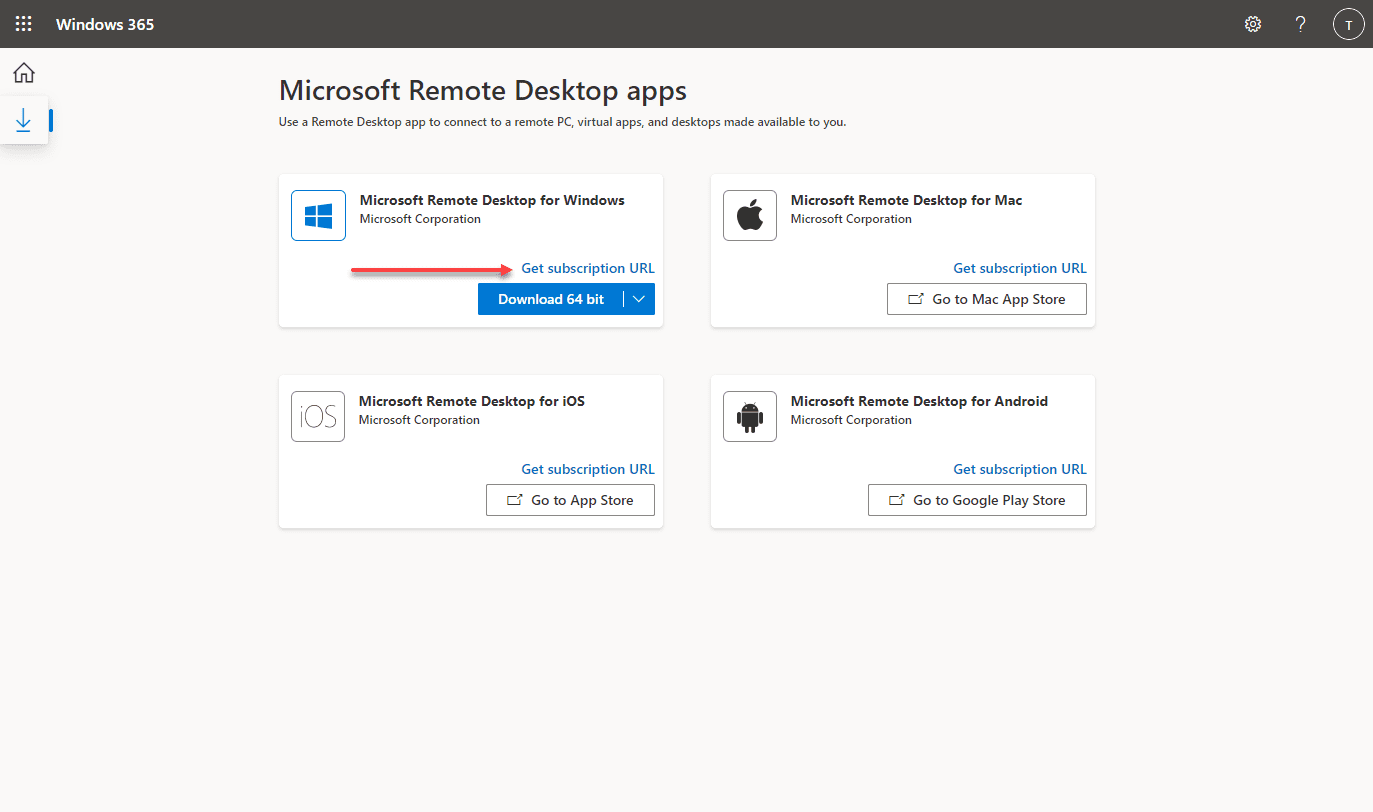Get subscription URL for Mac
Image resolution: width=1373 pixels, height=812 pixels.
(1019, 267)
